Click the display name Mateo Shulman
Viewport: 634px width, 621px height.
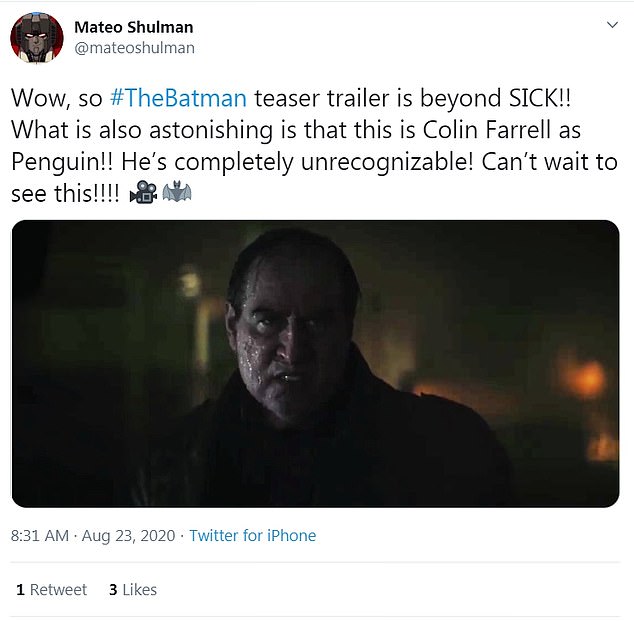[x=133, y=27]
